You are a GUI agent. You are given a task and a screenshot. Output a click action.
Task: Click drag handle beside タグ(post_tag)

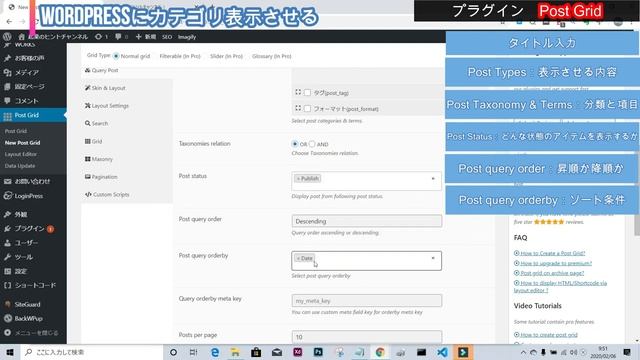(298, 92)
